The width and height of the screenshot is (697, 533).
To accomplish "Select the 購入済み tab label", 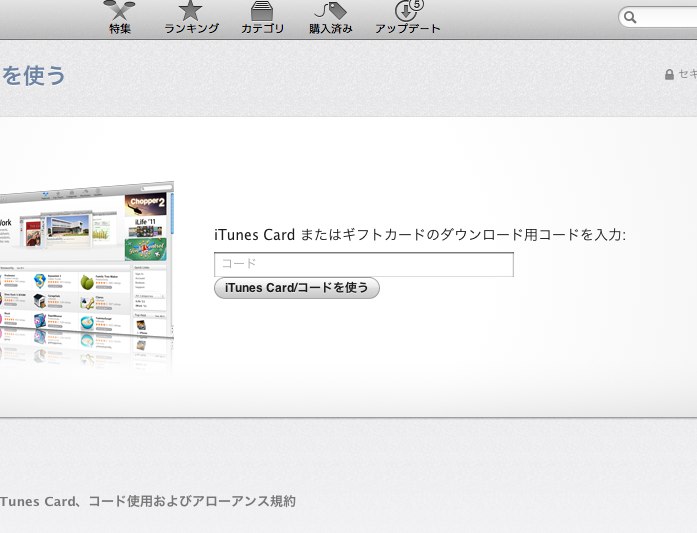I will point(331,29).
